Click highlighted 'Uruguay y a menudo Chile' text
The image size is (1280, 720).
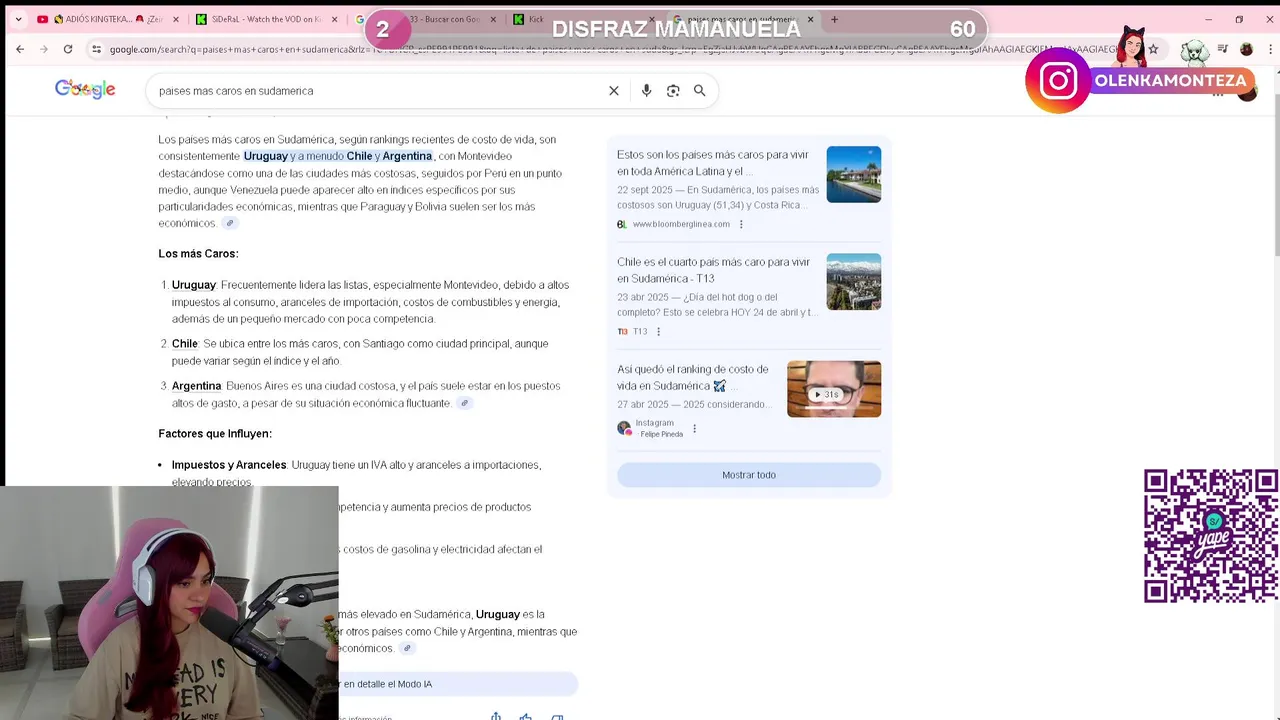coord(307,156)
